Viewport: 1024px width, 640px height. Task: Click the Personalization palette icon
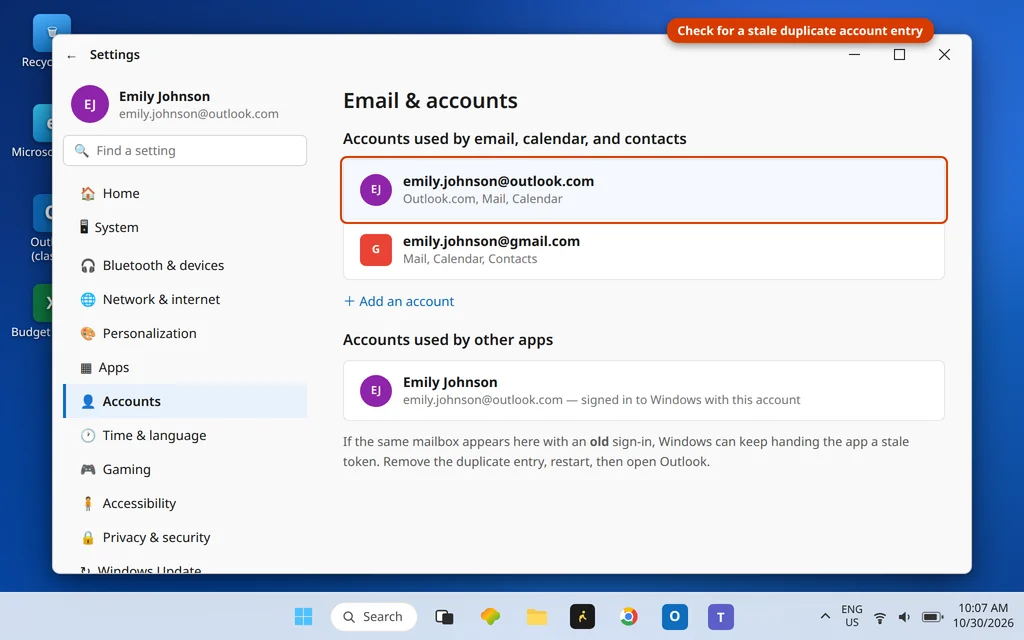pos(88,333)
